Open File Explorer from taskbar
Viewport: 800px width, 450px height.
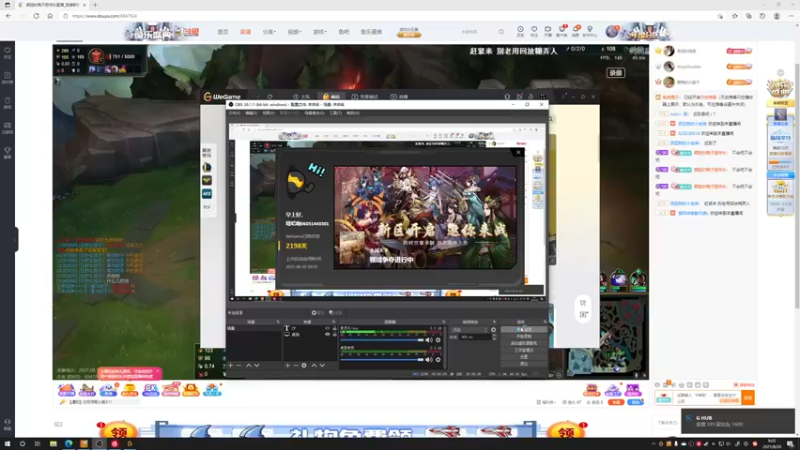(53, 444)
